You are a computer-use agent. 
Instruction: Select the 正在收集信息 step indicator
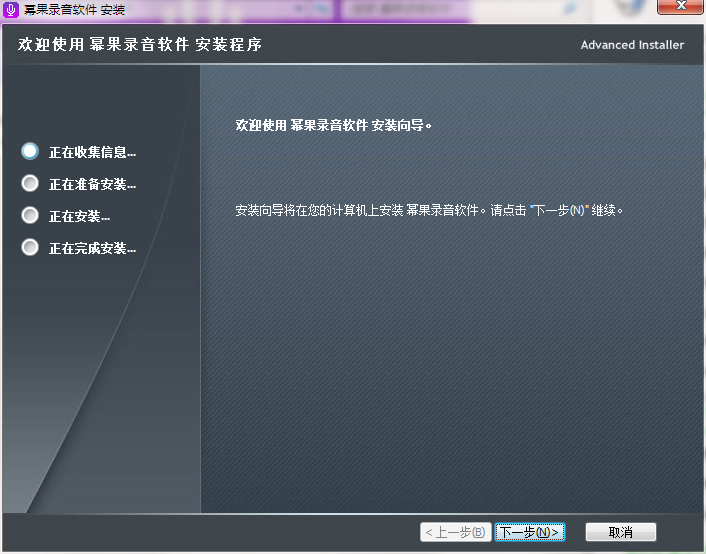pos(30,151)
